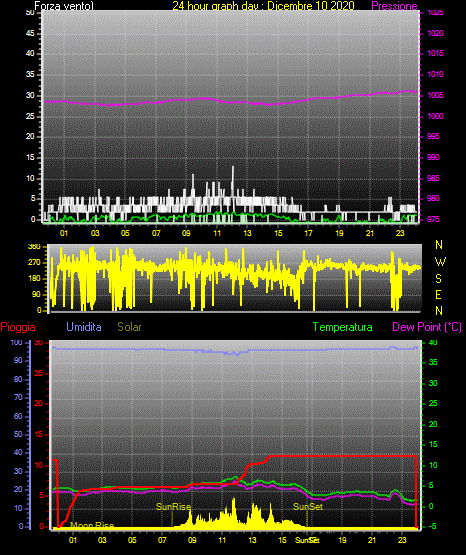The width and height of the screenshot is (466, 555).
Task: Click hour 23 under the rain-temperature graph
Action: tap(402, 540)
